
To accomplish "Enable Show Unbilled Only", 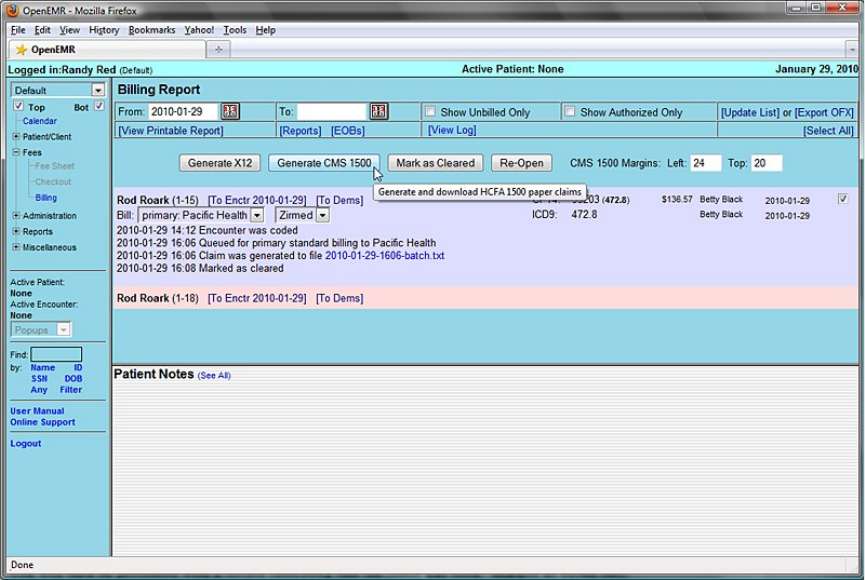I will [x=430, y=111].
